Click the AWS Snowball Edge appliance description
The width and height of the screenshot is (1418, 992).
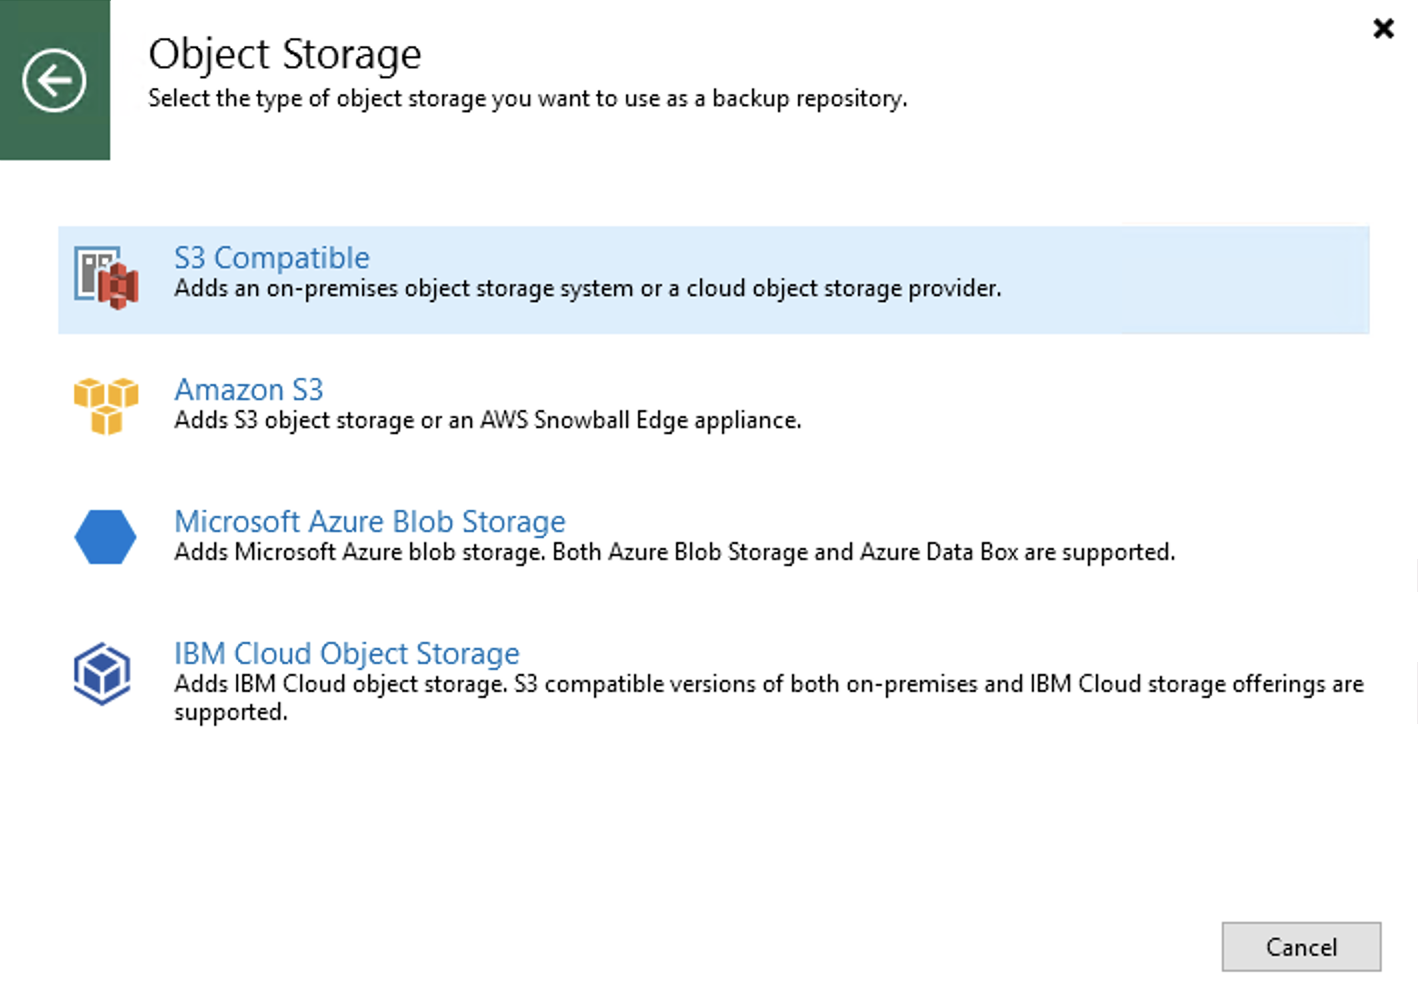coord(487,421)
